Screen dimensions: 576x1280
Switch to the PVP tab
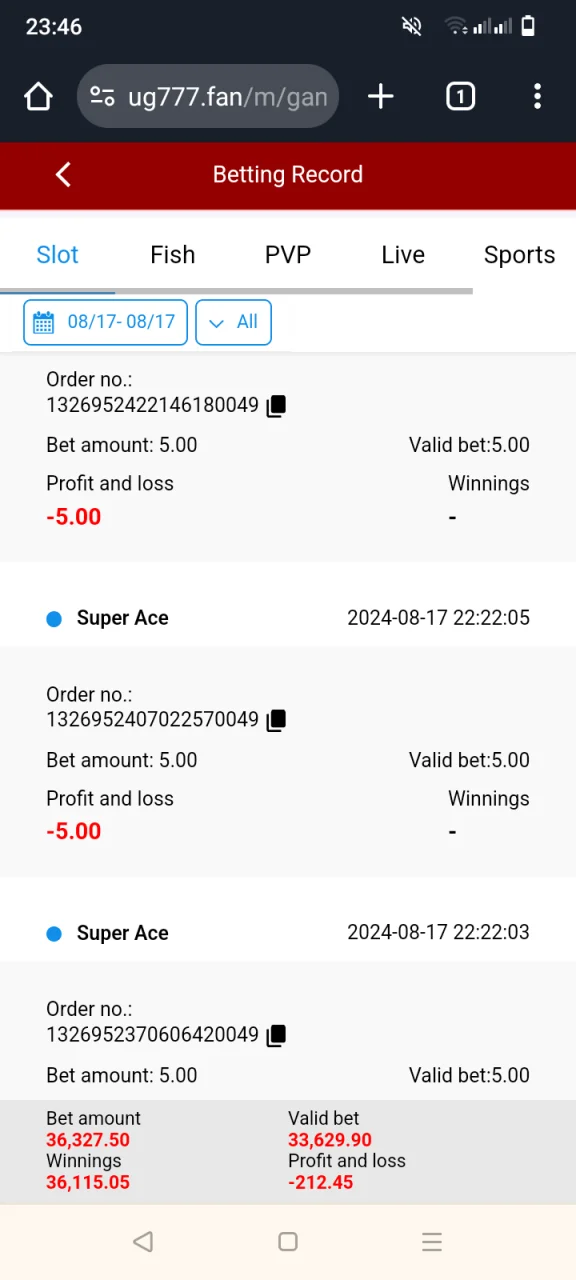288,255
